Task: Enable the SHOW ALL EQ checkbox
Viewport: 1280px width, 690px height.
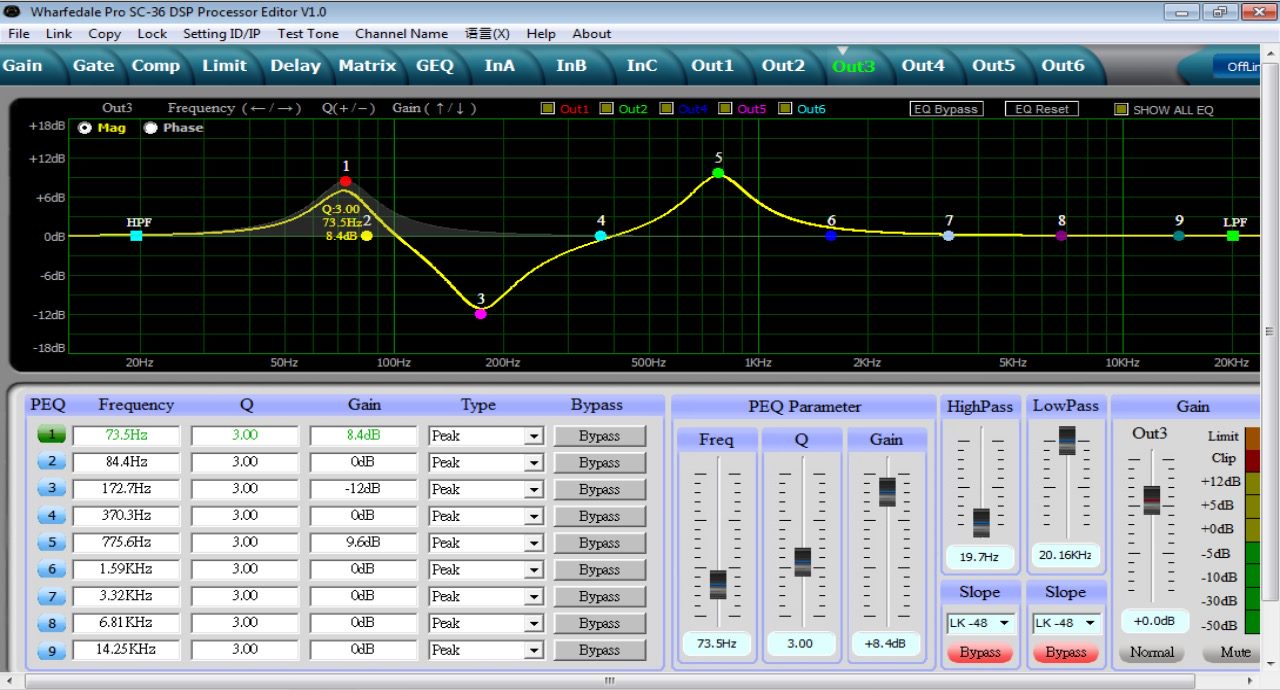Action: (x=1121, y=109)
